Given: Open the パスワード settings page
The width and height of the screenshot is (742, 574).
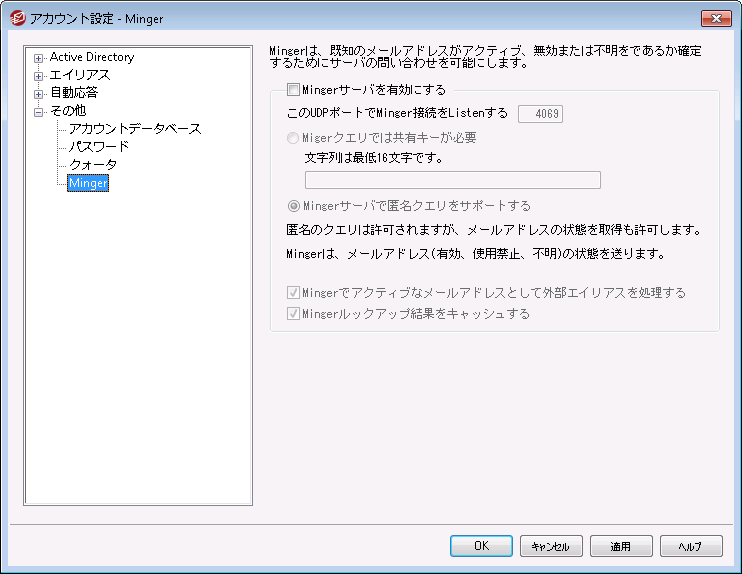Looking at the screenshot, I should (x=98, y=147).
